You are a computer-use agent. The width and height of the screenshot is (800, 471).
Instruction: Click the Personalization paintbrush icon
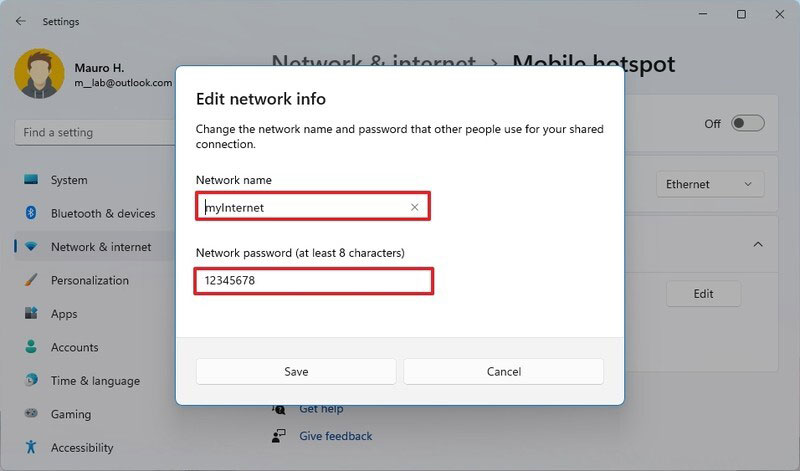click(31, 280)
